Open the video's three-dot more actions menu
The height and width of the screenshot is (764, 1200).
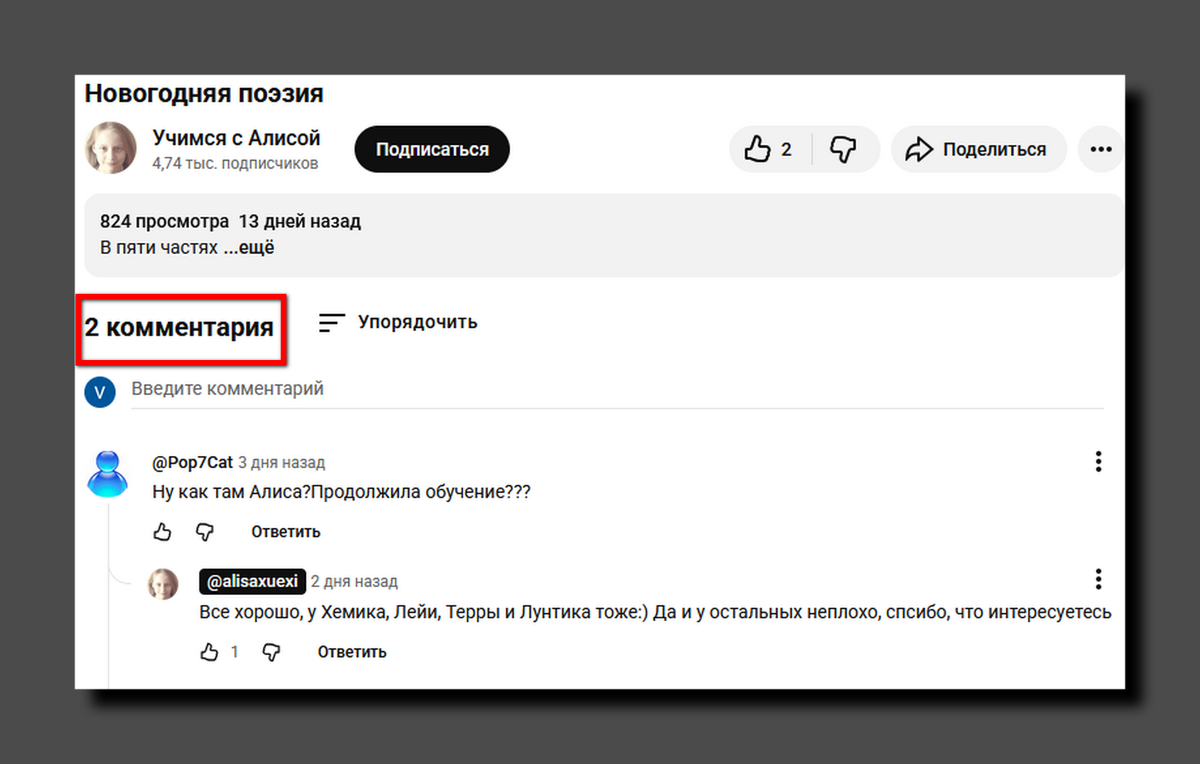[x=1100, y=150]
